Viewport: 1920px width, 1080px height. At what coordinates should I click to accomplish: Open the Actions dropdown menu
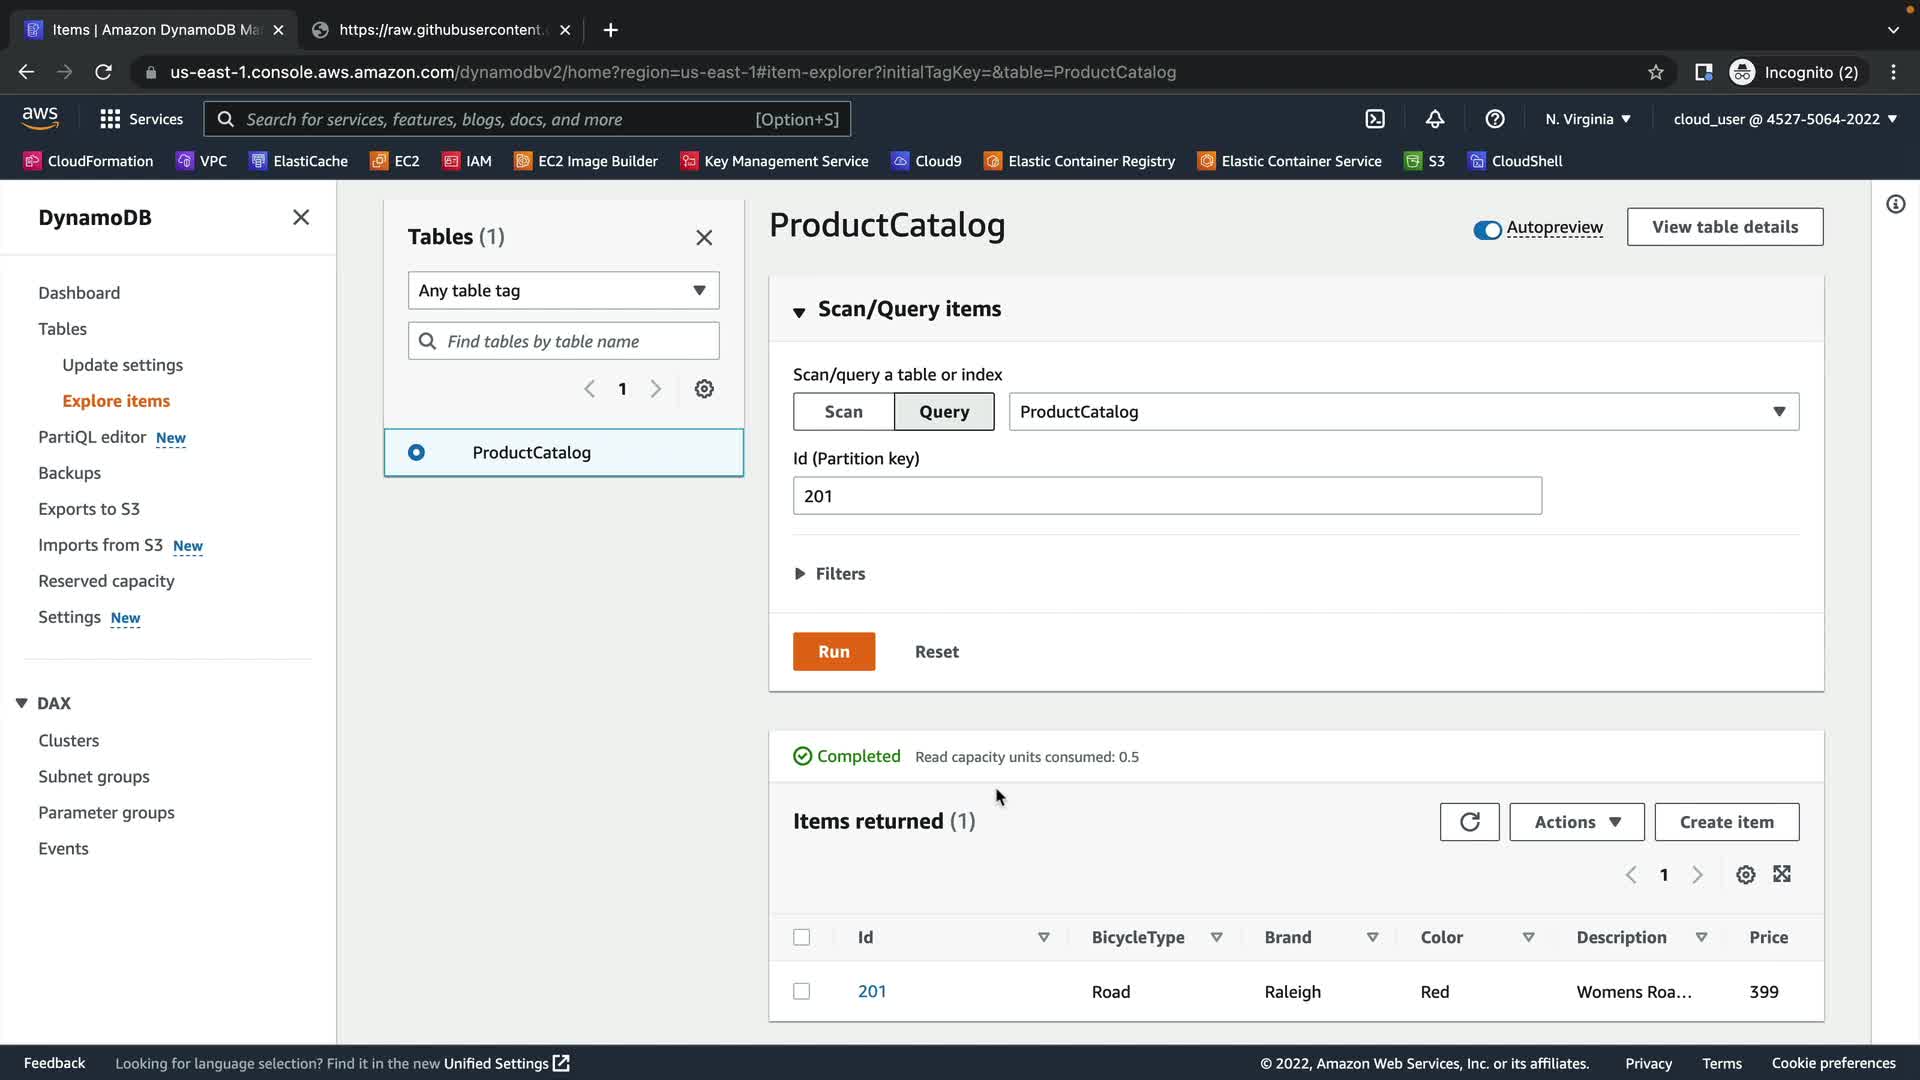[x=1576, y=822]
